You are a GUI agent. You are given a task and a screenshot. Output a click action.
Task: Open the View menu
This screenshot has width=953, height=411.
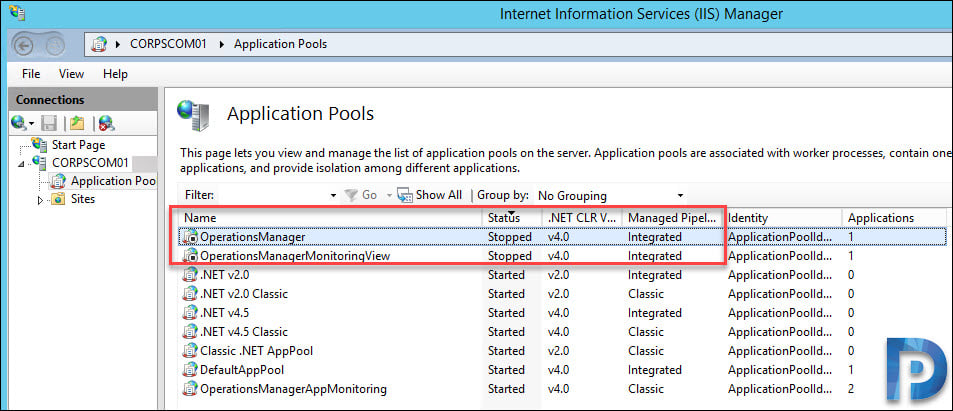click(71, 74)
